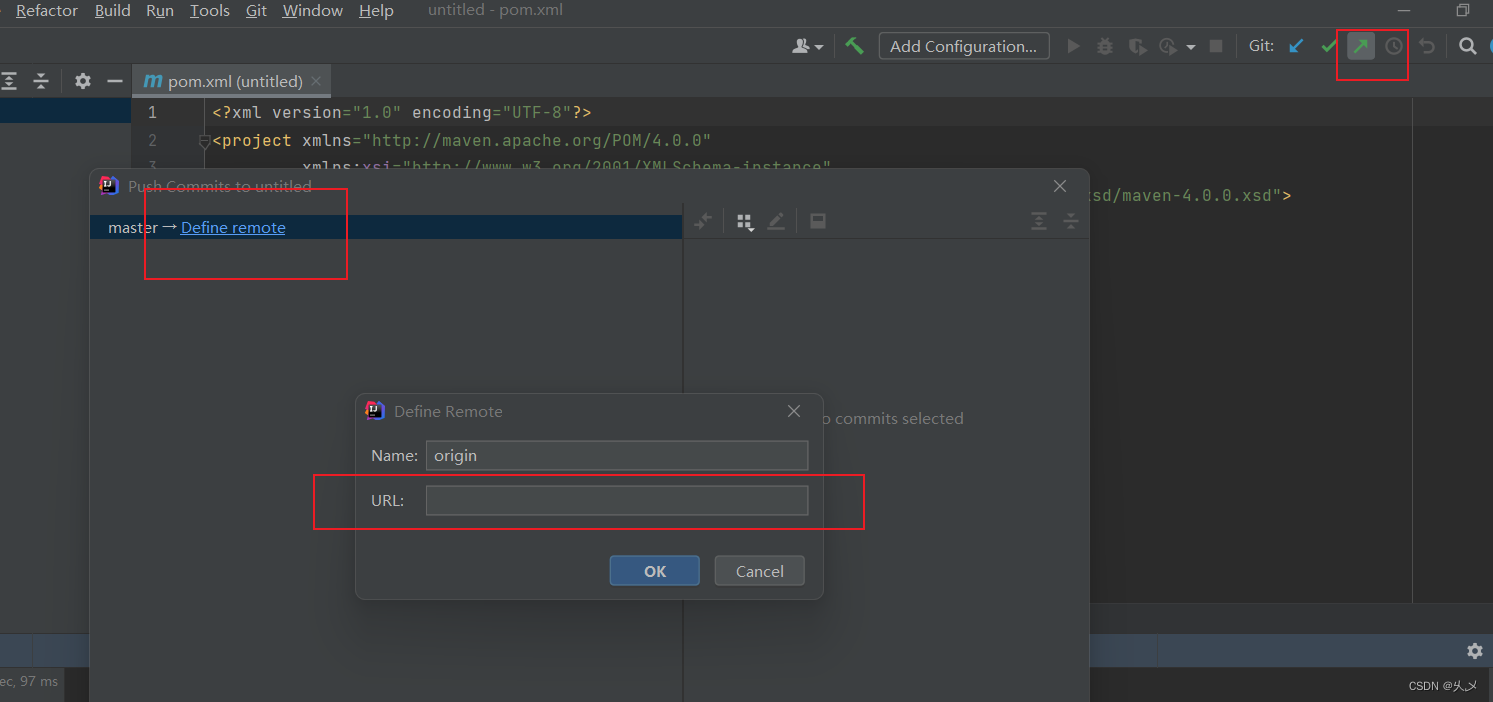Select the Build hammer icon
Image resolution: width=1493 pixels, height=702 pixels.
[x=853, y=45]
